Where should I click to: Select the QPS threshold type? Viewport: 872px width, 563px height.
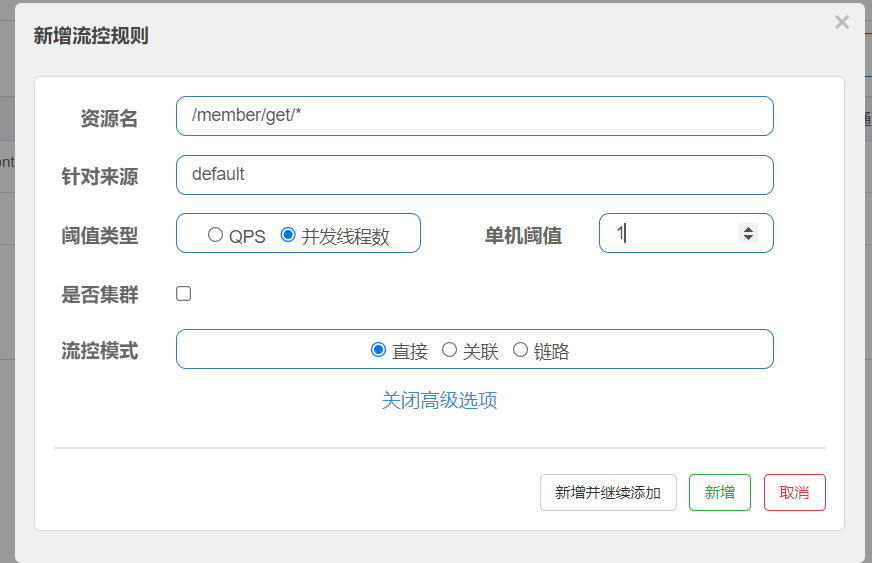tap(215, 235)
